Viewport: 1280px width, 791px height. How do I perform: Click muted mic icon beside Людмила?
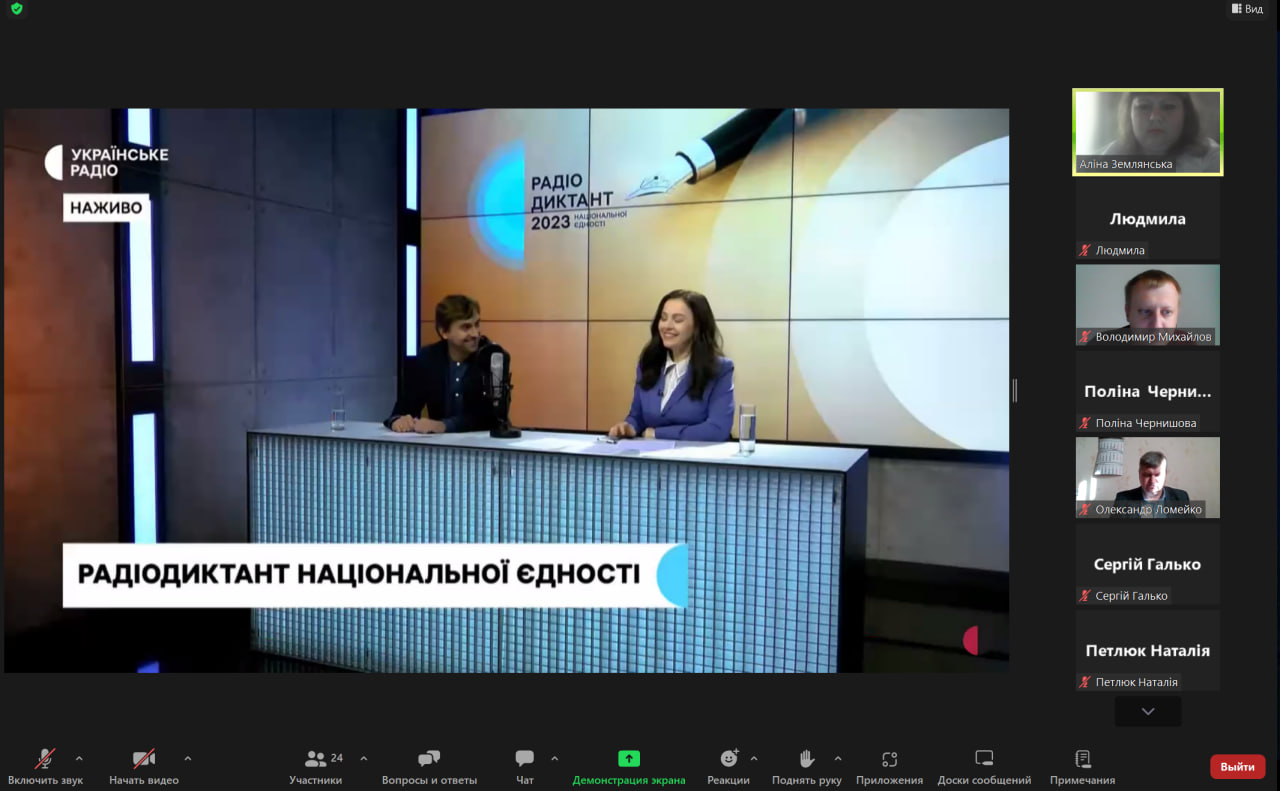pos(1085,250)
